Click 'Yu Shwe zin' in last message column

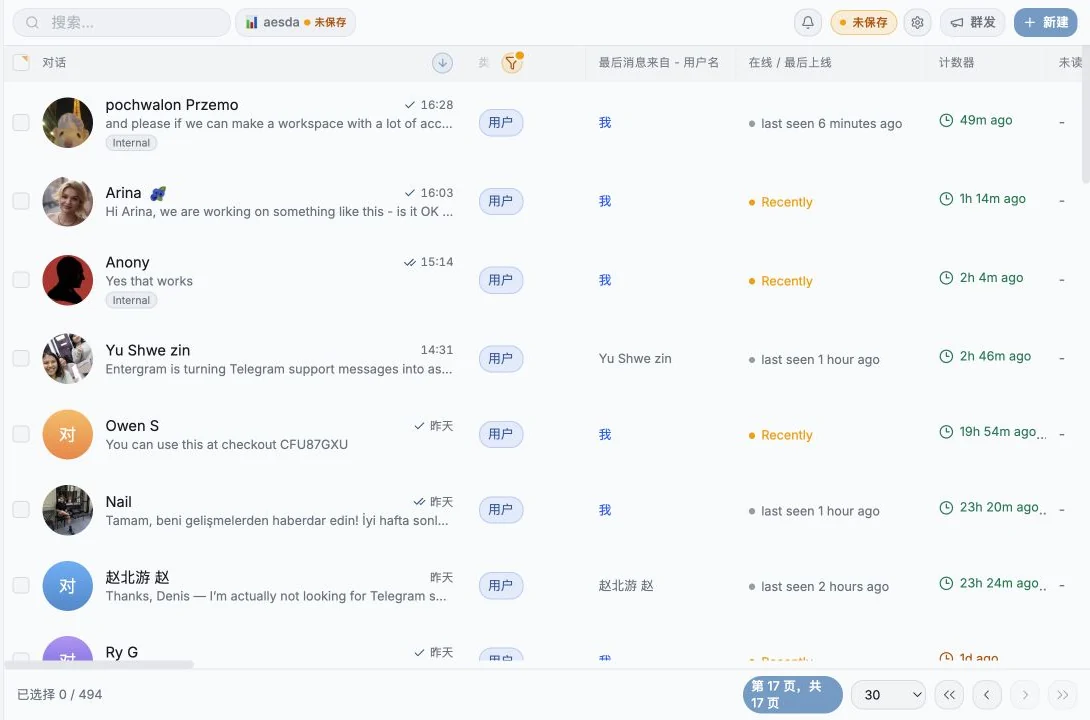tap(635, 359)
